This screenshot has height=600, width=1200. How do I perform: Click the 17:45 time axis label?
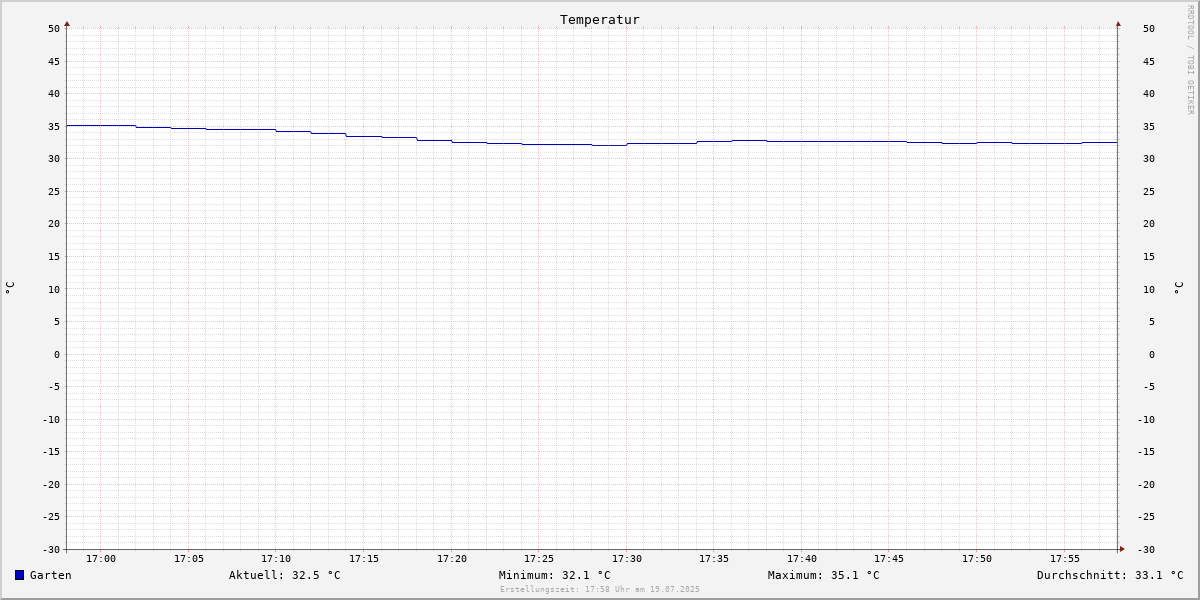[889, 559]
